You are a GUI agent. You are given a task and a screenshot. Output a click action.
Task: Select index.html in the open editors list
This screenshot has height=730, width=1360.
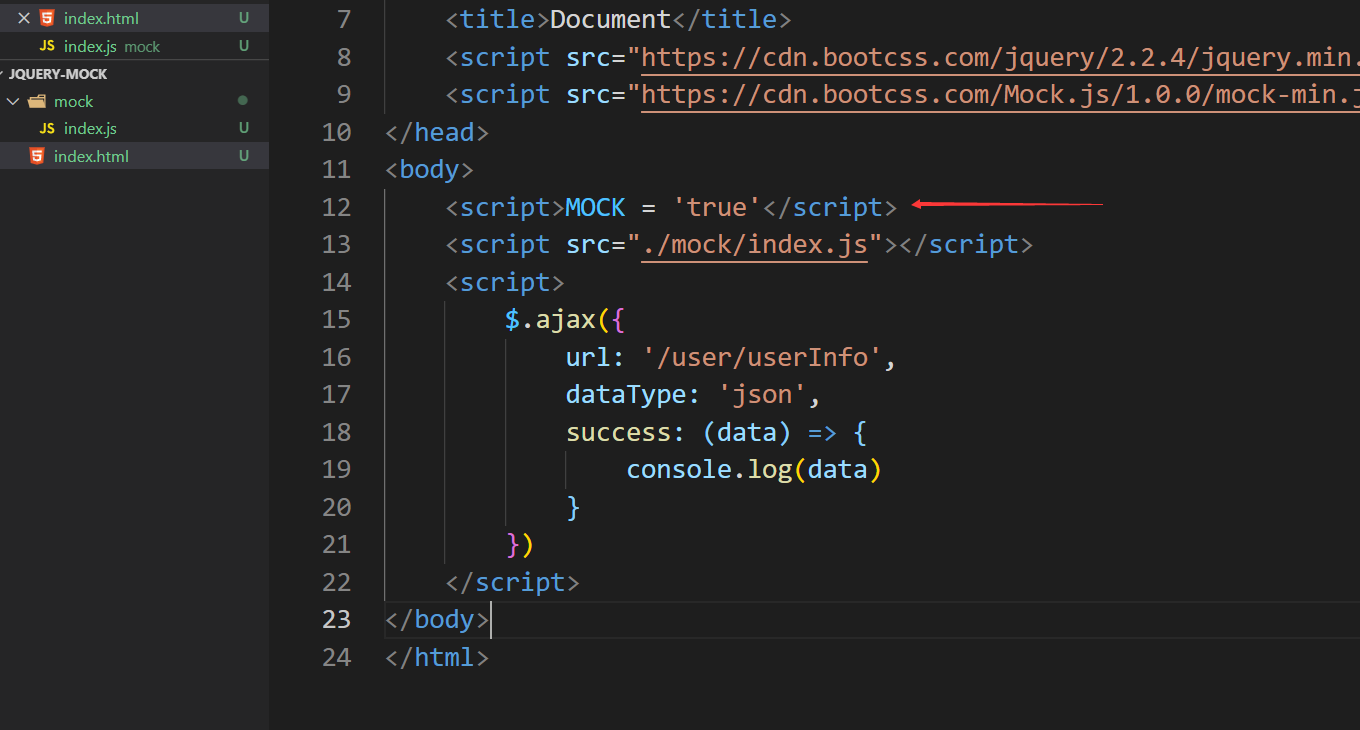tap(134, 18)
